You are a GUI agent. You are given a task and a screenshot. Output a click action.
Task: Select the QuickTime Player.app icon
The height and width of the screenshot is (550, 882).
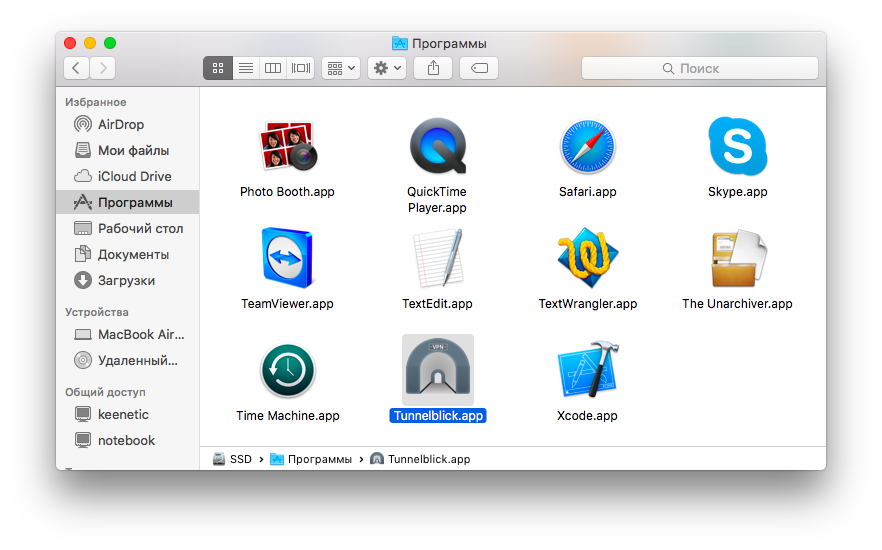pyautogui.click(x=437, y=146)
